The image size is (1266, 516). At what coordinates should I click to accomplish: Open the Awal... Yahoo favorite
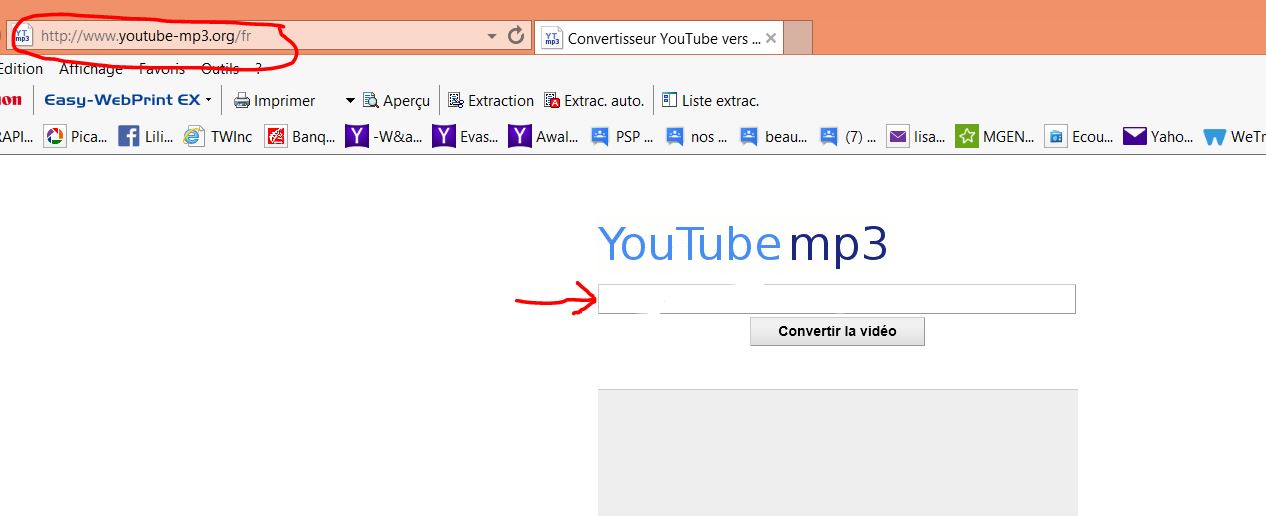543,136
